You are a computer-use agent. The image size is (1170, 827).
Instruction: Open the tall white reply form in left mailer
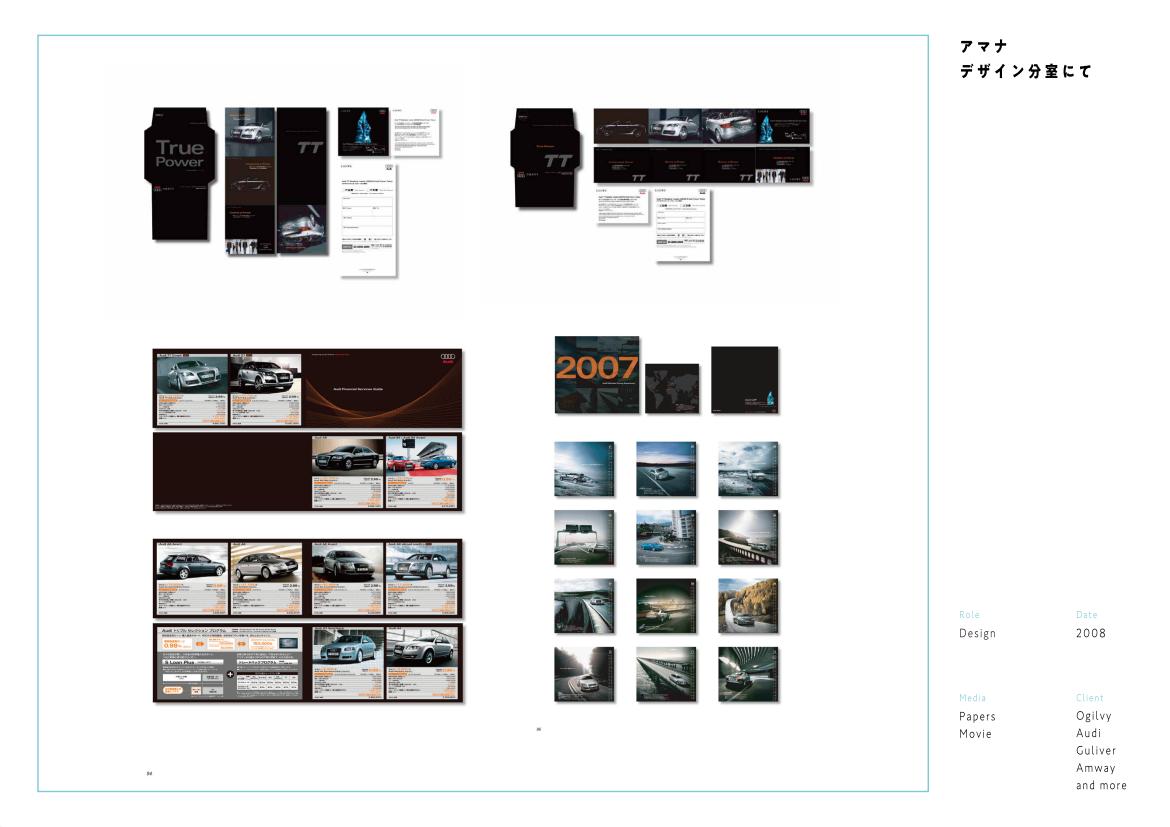pos(369,220)
